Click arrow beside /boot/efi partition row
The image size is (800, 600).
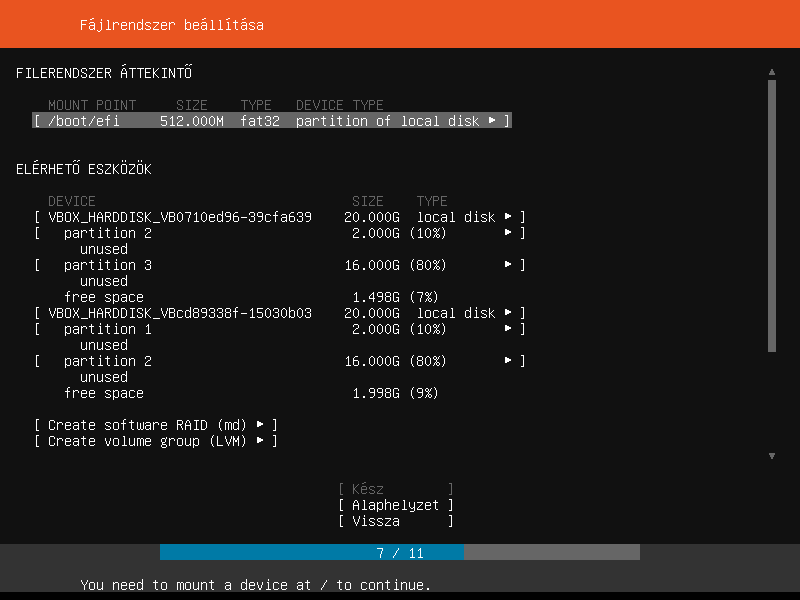[x=492, y=121]
